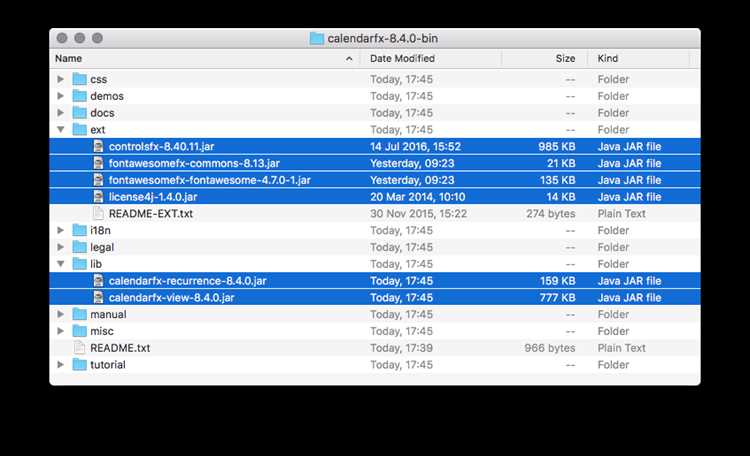Click the 985 KB size cell

(x=557, y=146)
